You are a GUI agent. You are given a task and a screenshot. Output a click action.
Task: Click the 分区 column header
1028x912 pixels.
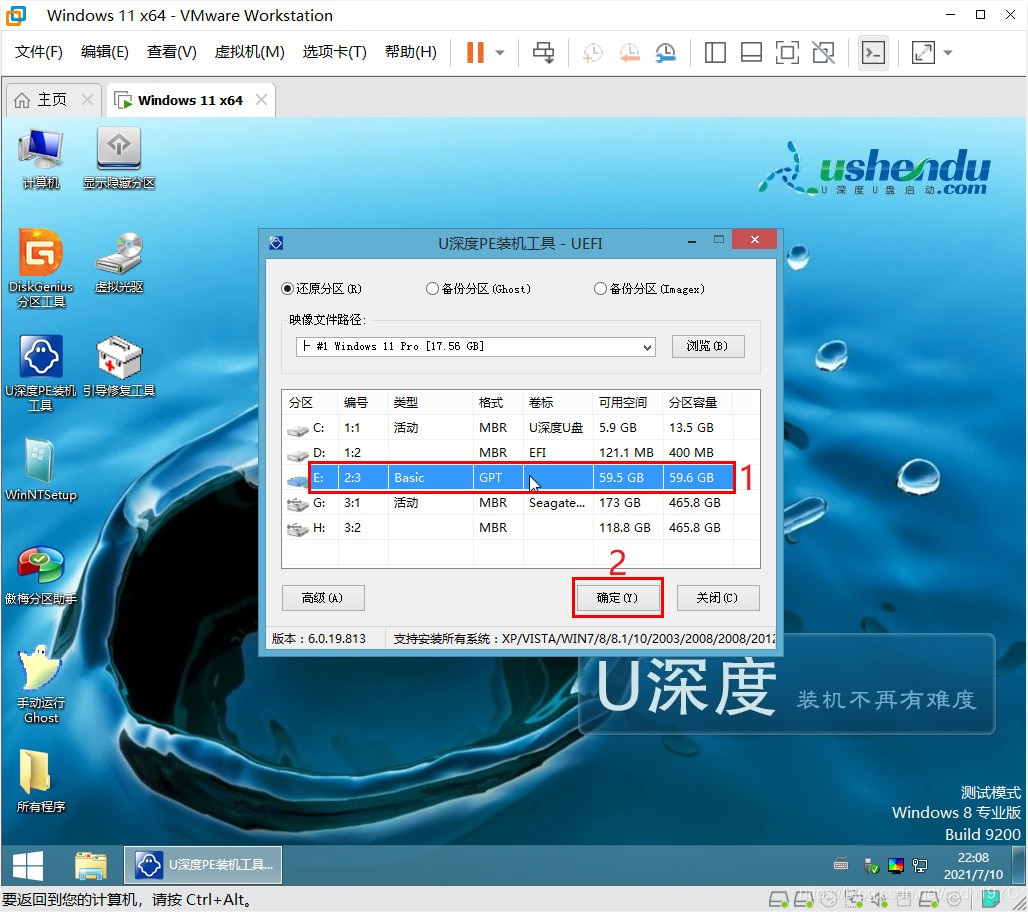[x=310, y=403]
